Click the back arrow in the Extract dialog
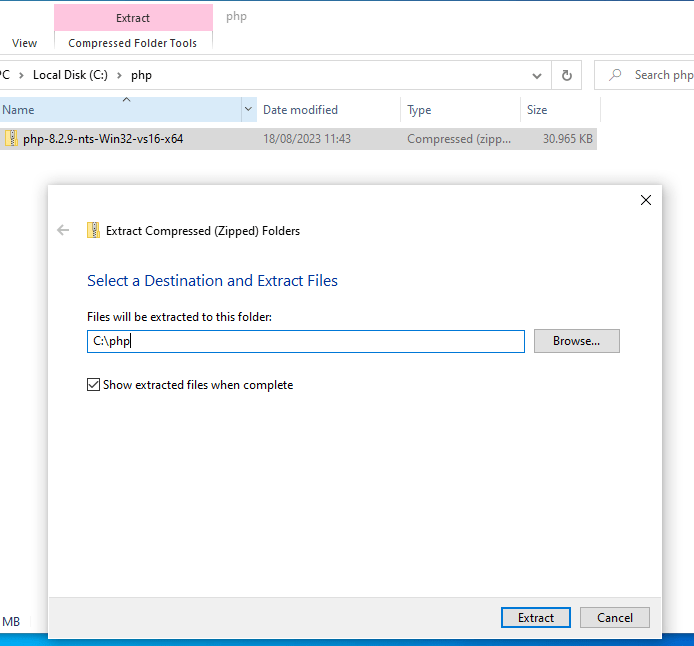Screen dimensions: 694x646 pyautogui.click(x=63, y=230)
